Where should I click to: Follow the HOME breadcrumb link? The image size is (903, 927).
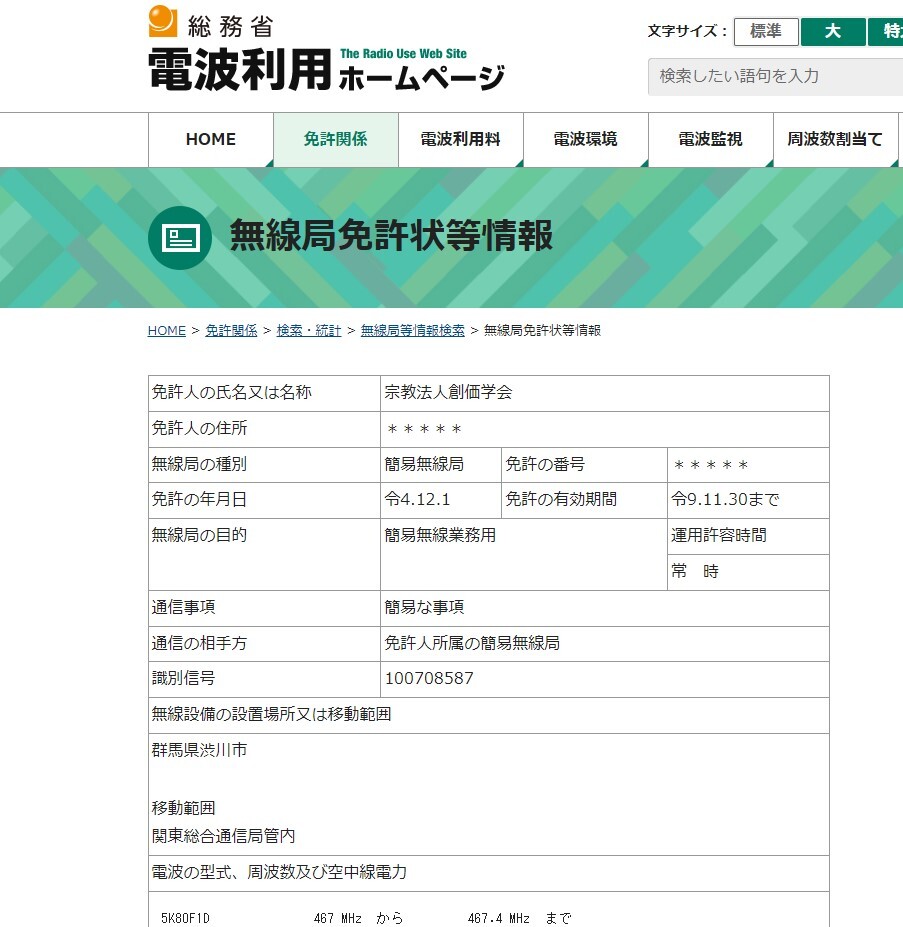pyautogui.click(x=167, y=330)
